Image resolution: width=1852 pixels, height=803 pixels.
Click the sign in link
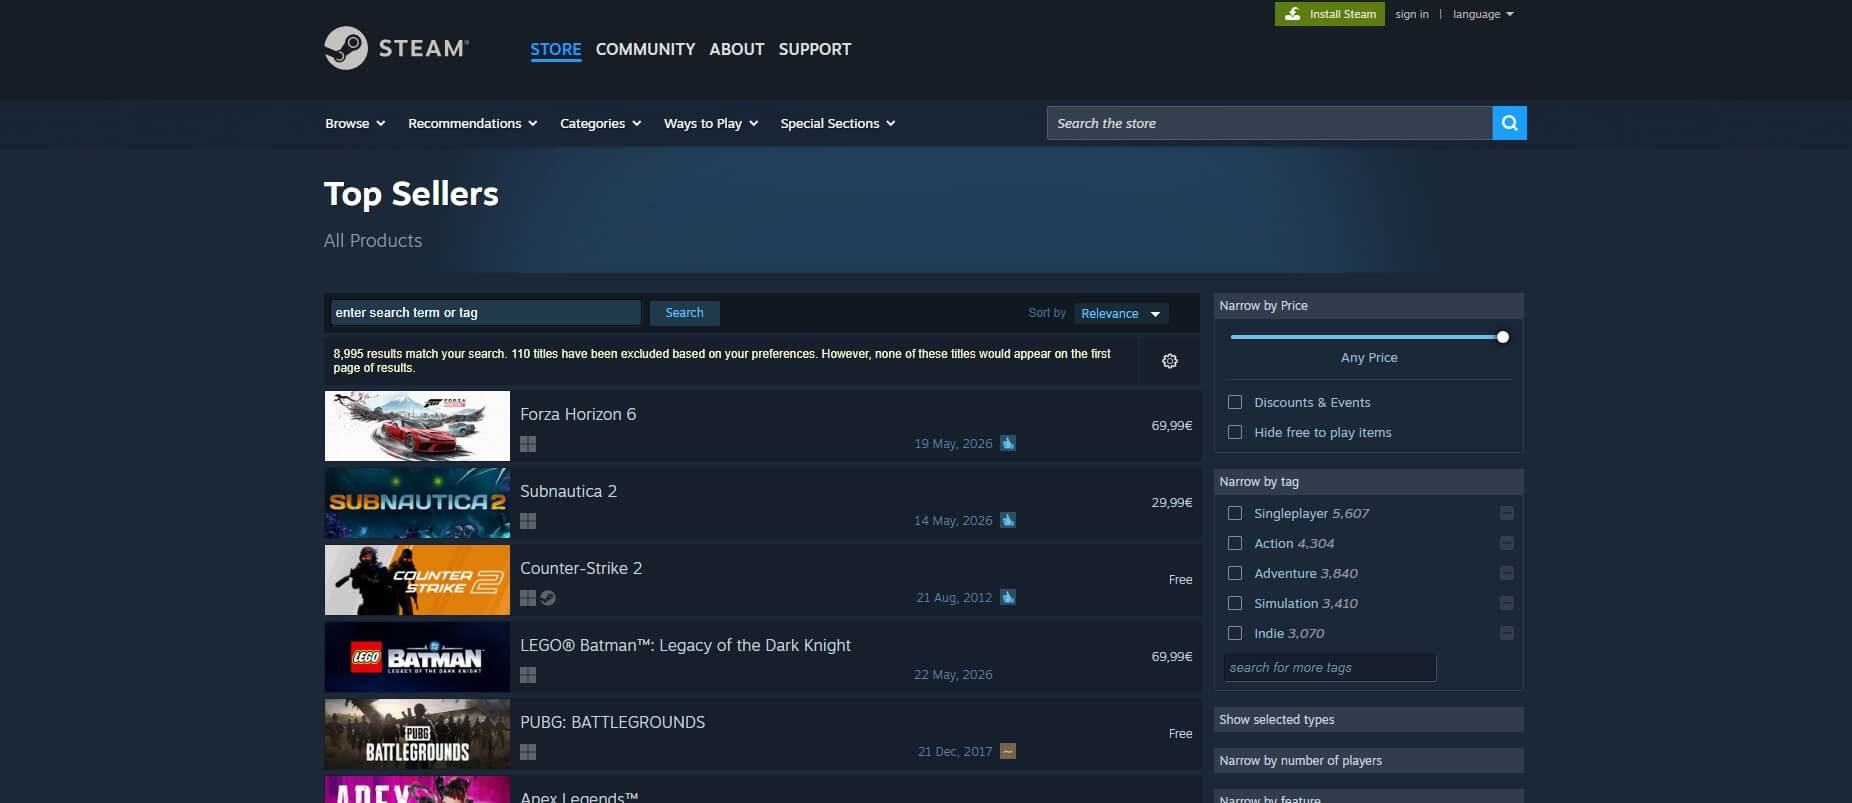[x=1412, y=14]
